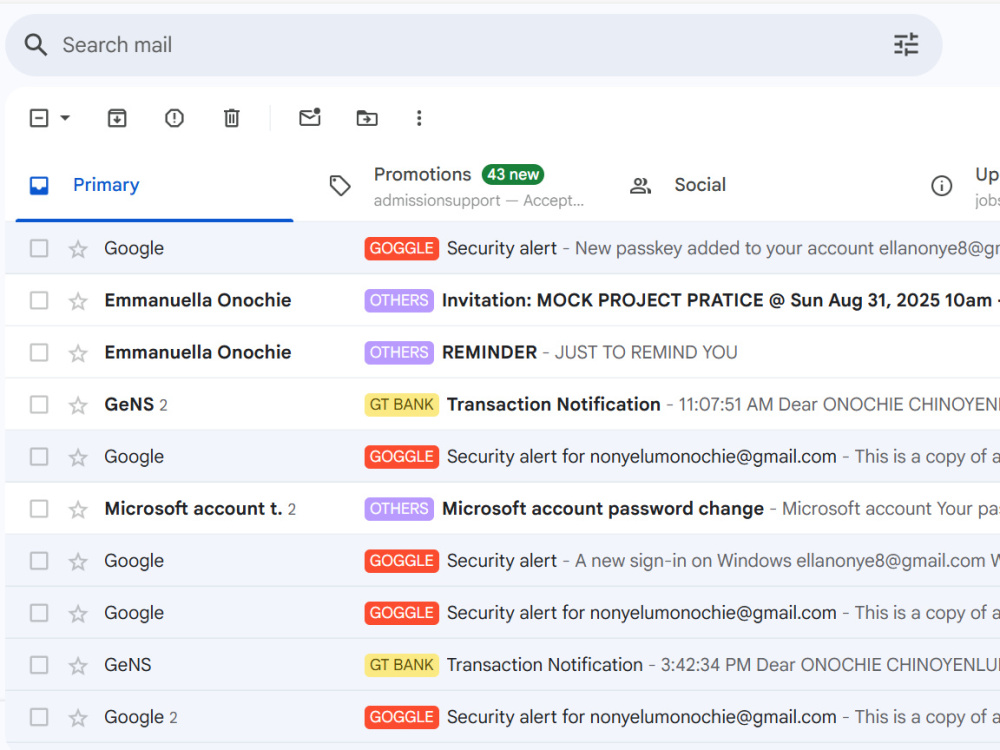Screen dimensions: 1000x750
Task: Select the GeNS 11:07:51 AM transaction email checkbox
Action: coord(39,404)
